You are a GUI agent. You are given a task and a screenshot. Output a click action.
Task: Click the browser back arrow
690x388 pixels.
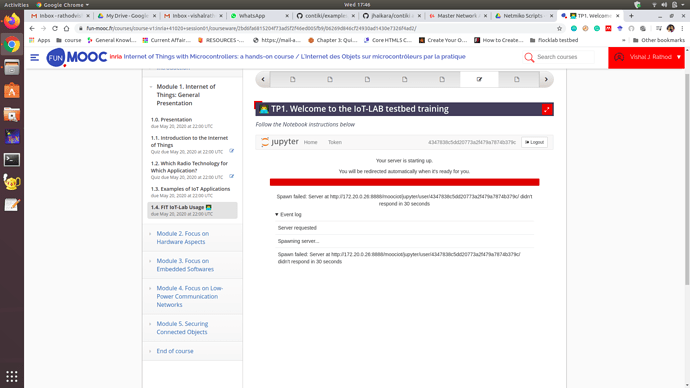(32, 28)
